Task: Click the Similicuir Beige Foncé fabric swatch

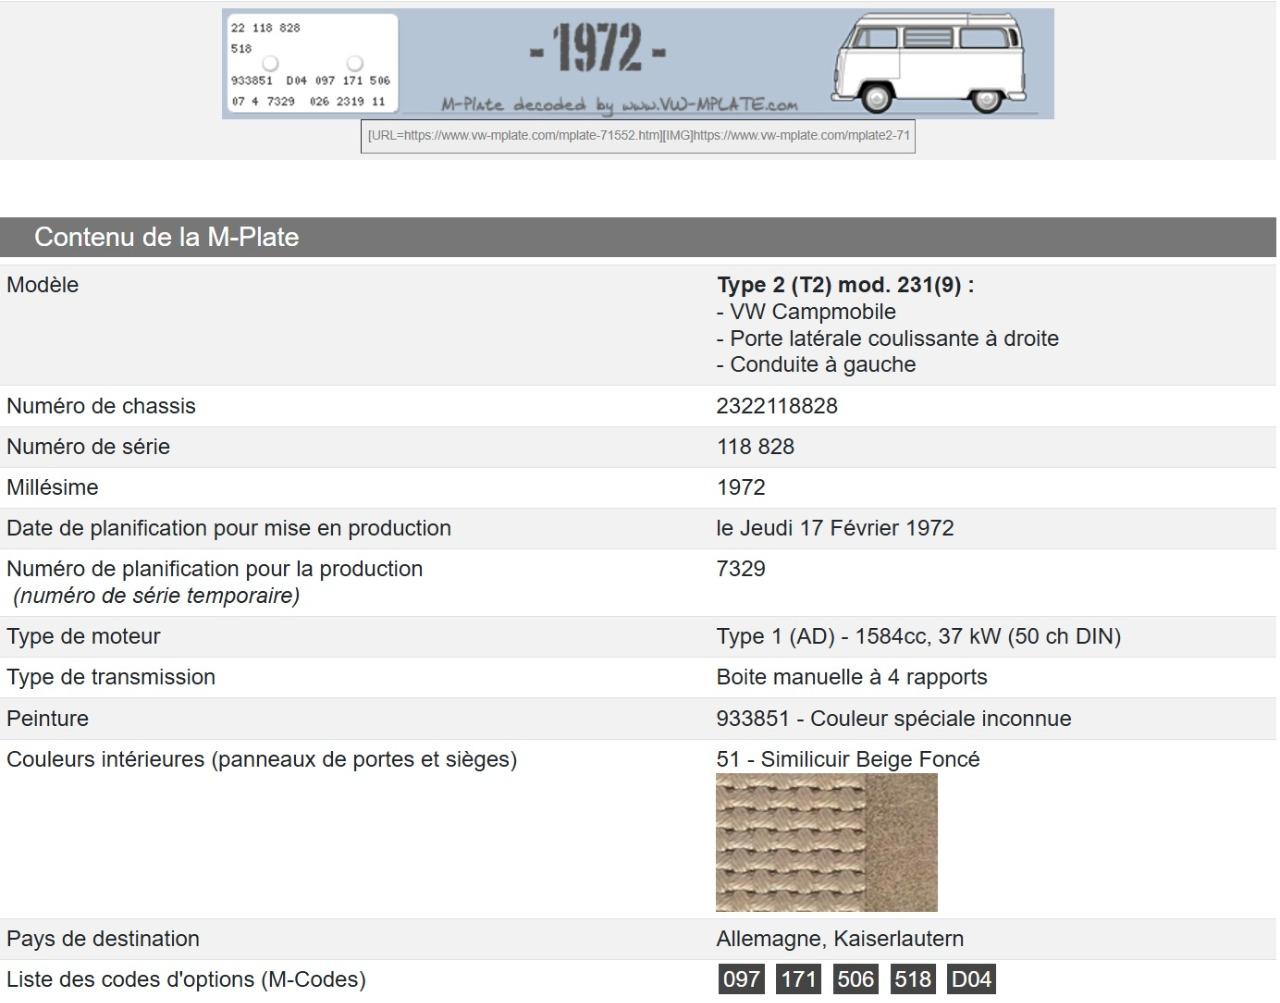Action: (826, 843)
